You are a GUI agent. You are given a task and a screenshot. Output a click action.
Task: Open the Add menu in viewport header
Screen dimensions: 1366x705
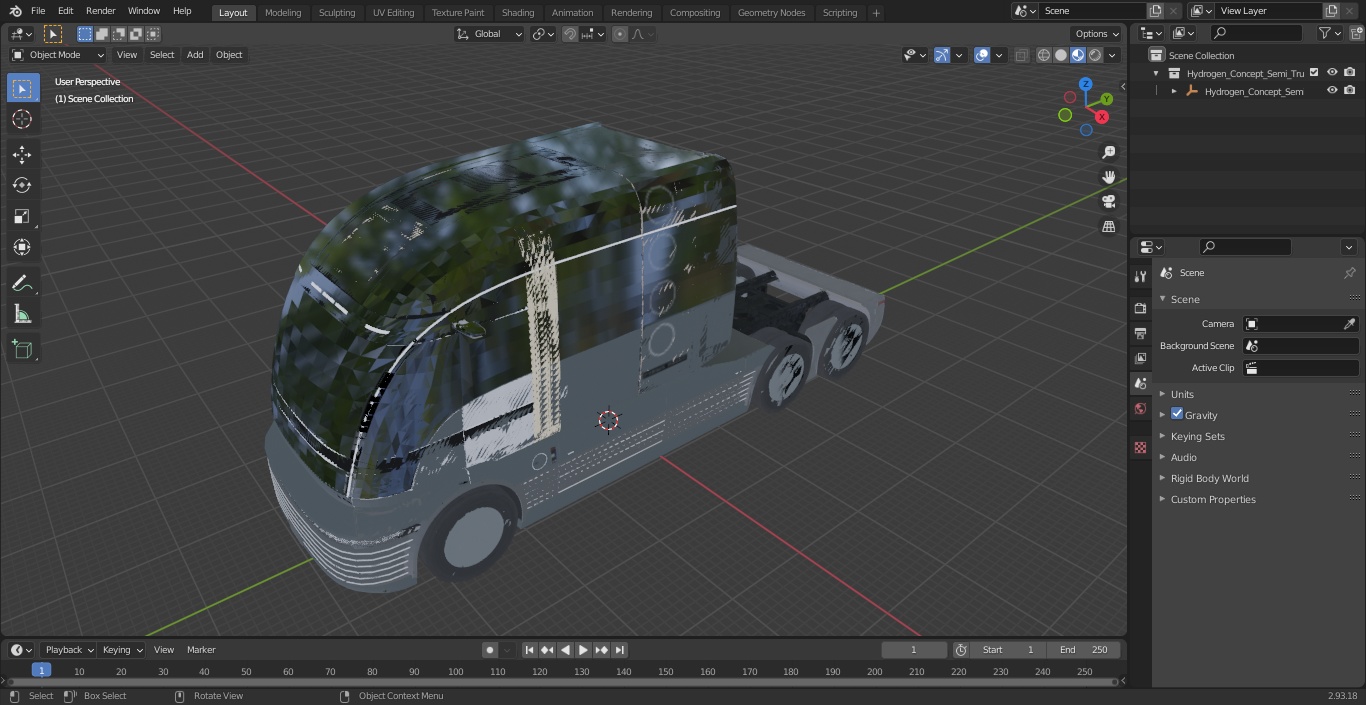coord(195,55)
